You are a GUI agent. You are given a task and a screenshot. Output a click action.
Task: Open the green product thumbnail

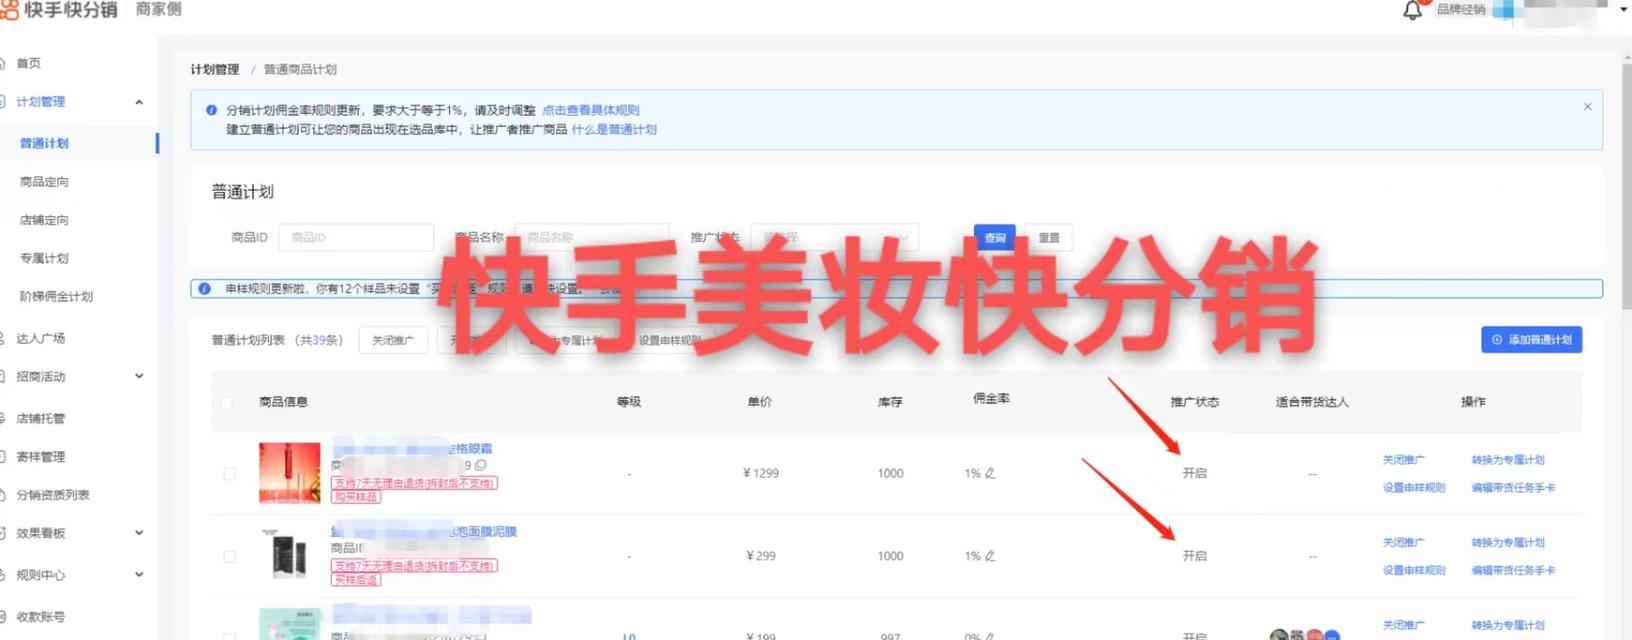coord(289,624)
